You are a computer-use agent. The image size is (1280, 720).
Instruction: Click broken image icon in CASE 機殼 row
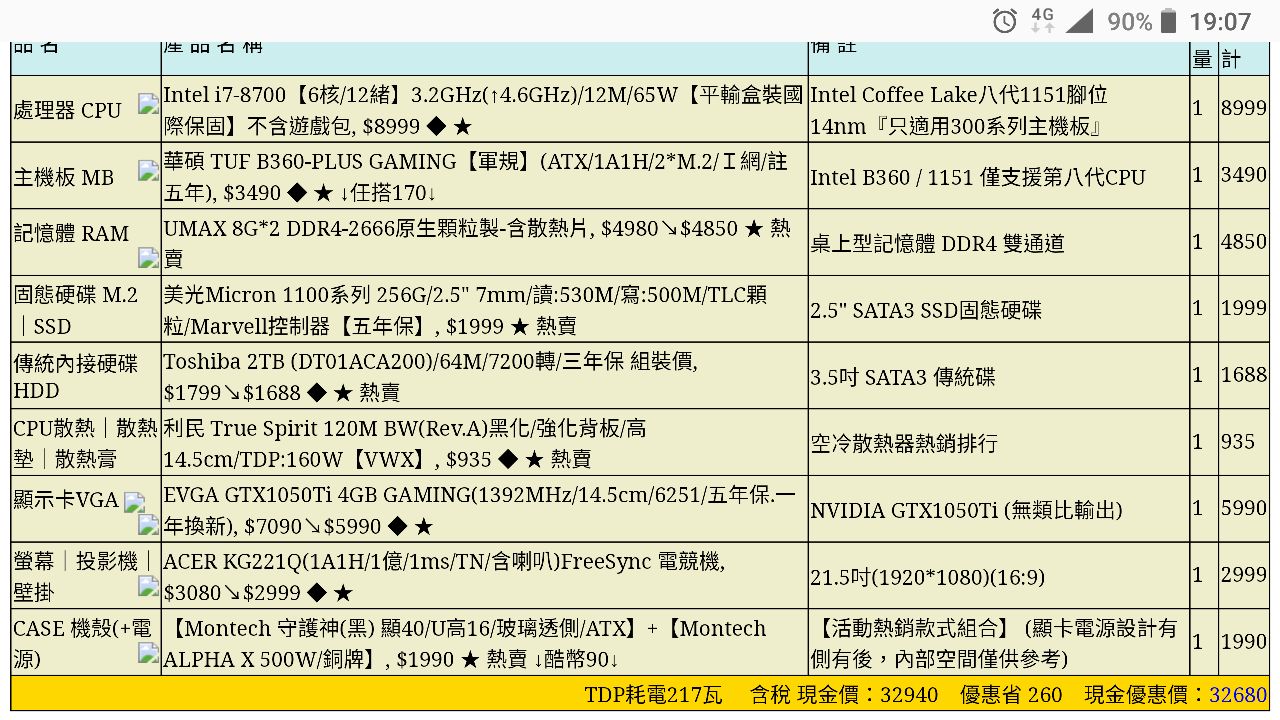(148, 654)
